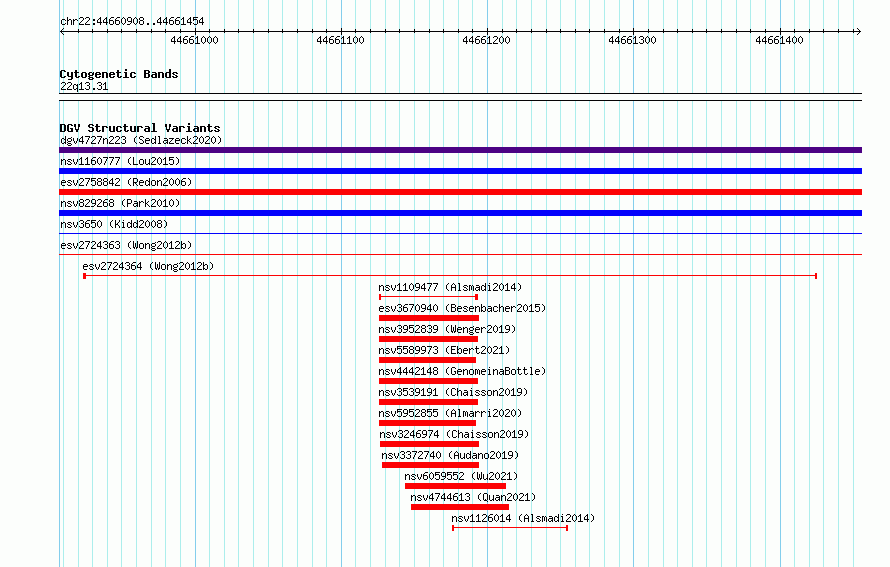The height and width of the screenshot is (567, 890).
Task: Click the dgv4727n223 (Sedlazeck2020) variant label
Action: (x=141, y=140)
